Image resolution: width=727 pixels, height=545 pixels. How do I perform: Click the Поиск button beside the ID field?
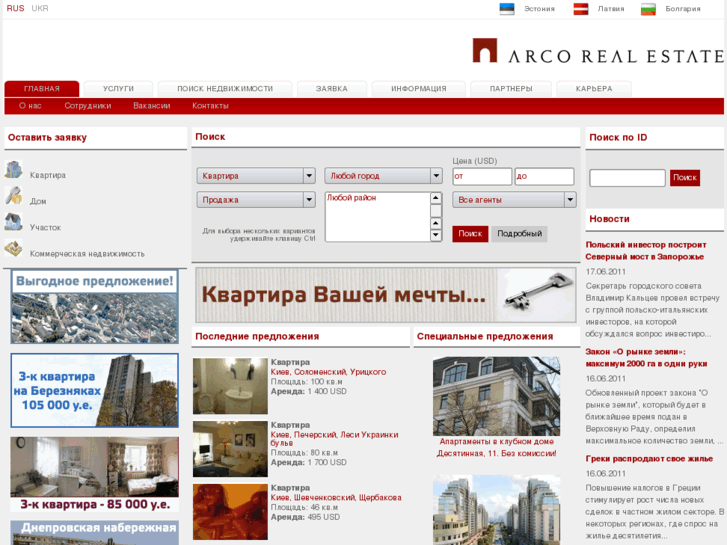click(x=685, y=178)
